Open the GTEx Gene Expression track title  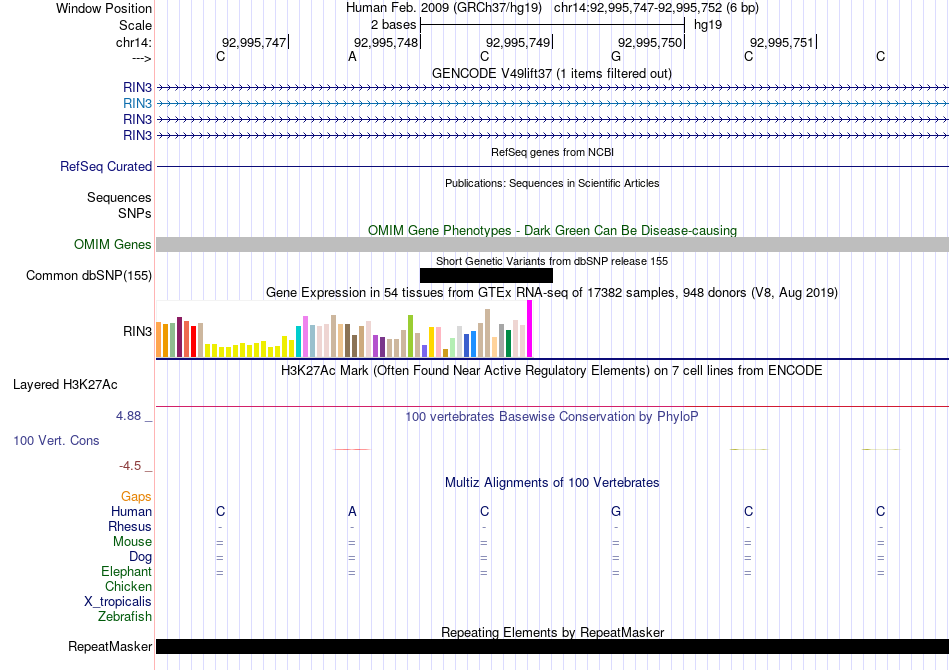click(x=552, y=293)
